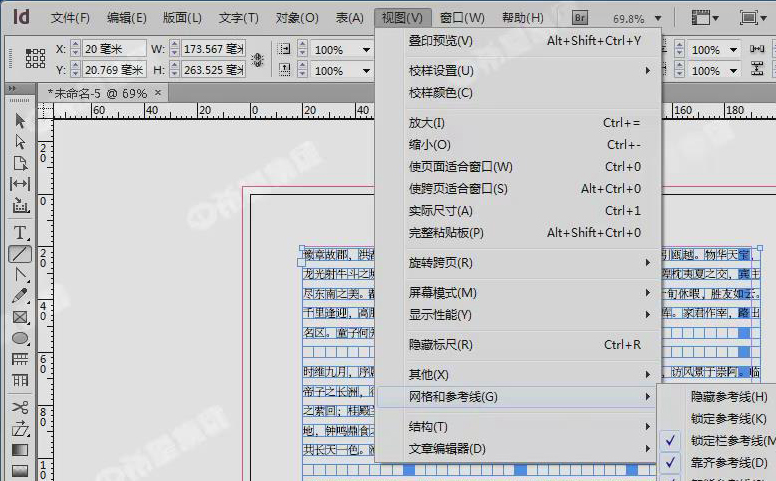The width and height of the screenshot is (776, 481).
Task: Select the Ellipse tool
Action: tap(20, 339)
